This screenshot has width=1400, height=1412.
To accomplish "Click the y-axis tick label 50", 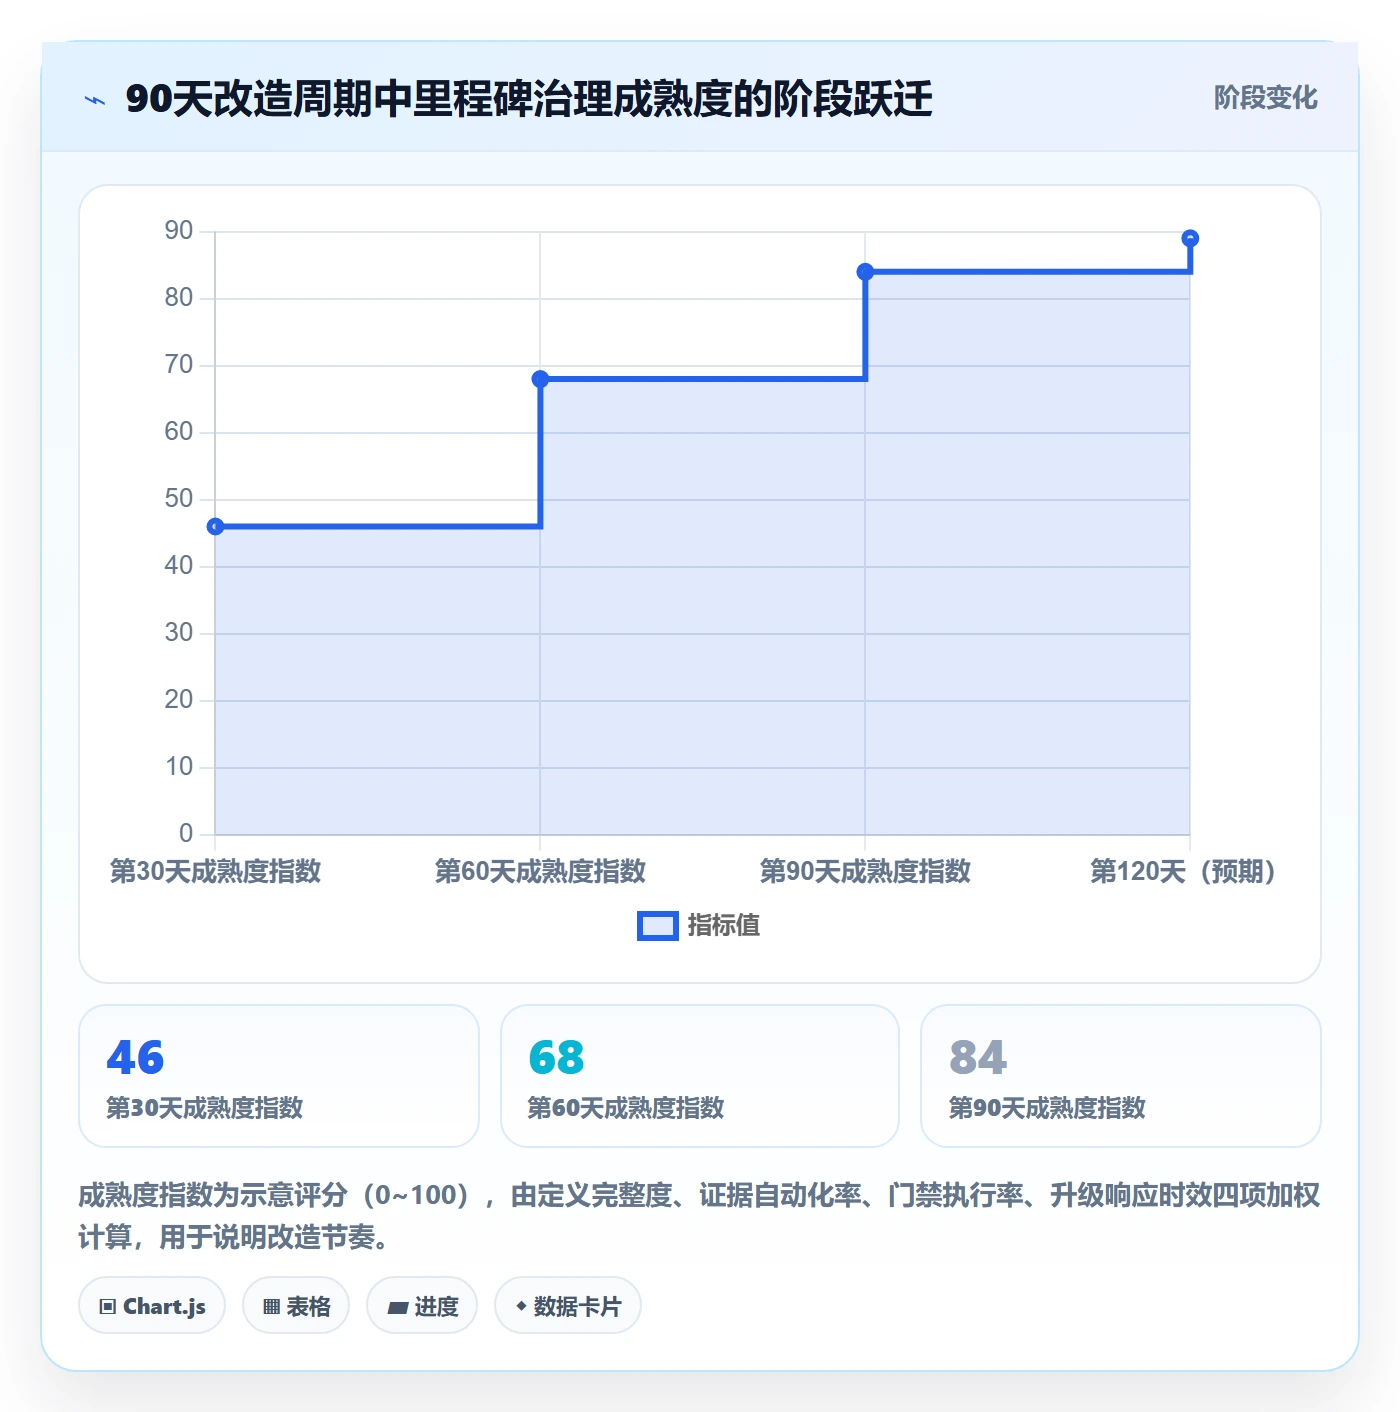I will pos(179,499).
